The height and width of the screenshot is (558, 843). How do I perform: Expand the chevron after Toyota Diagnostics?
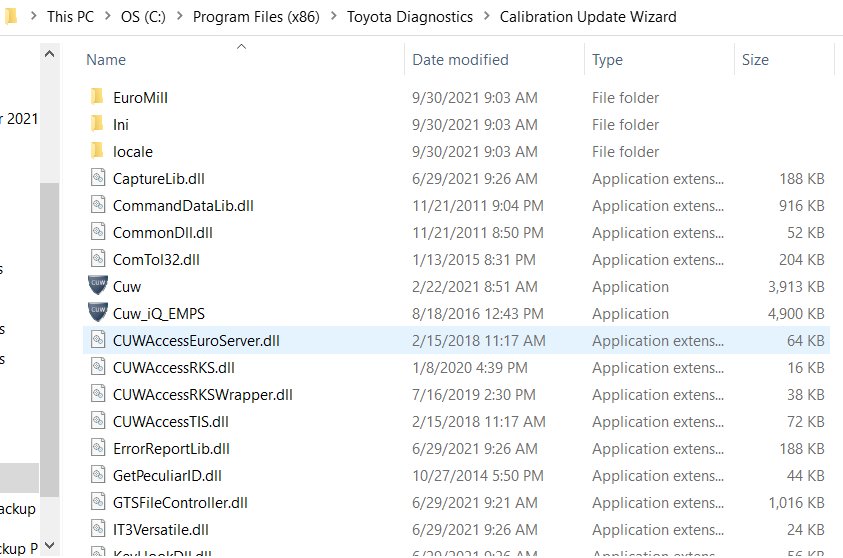click(487, 16)
